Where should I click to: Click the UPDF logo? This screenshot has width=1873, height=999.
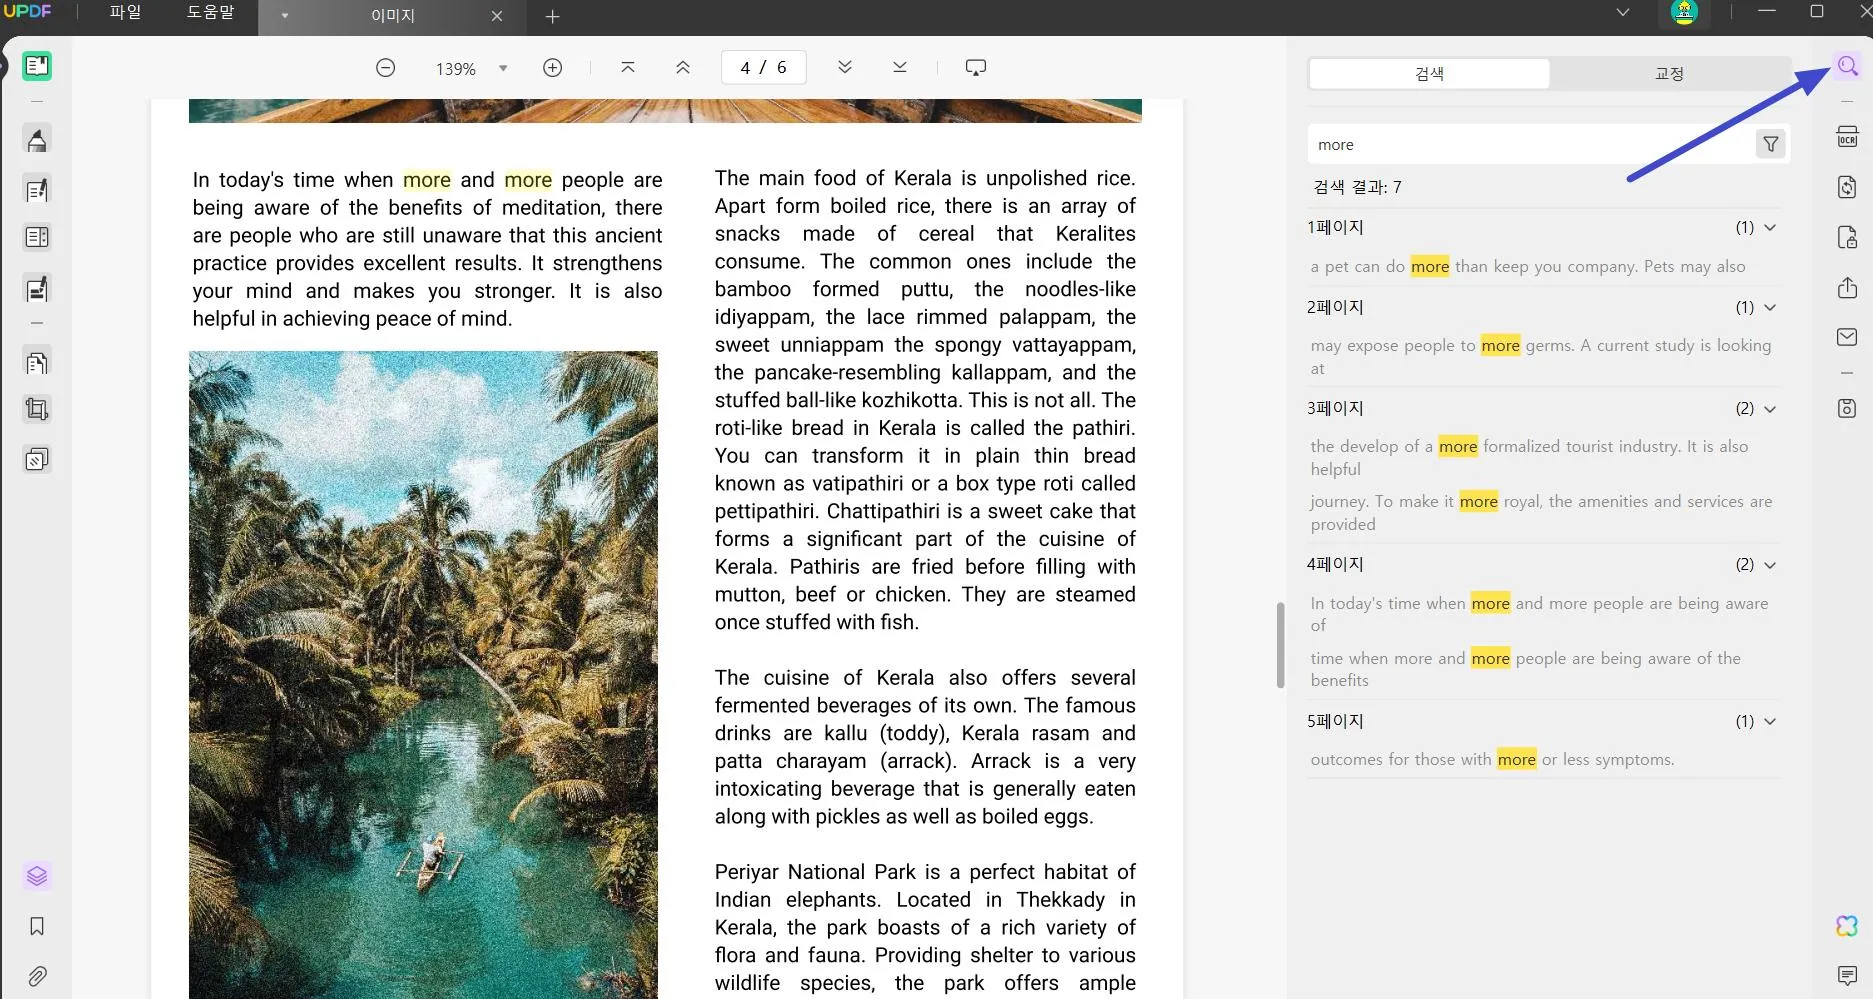(x=28, y=12)
